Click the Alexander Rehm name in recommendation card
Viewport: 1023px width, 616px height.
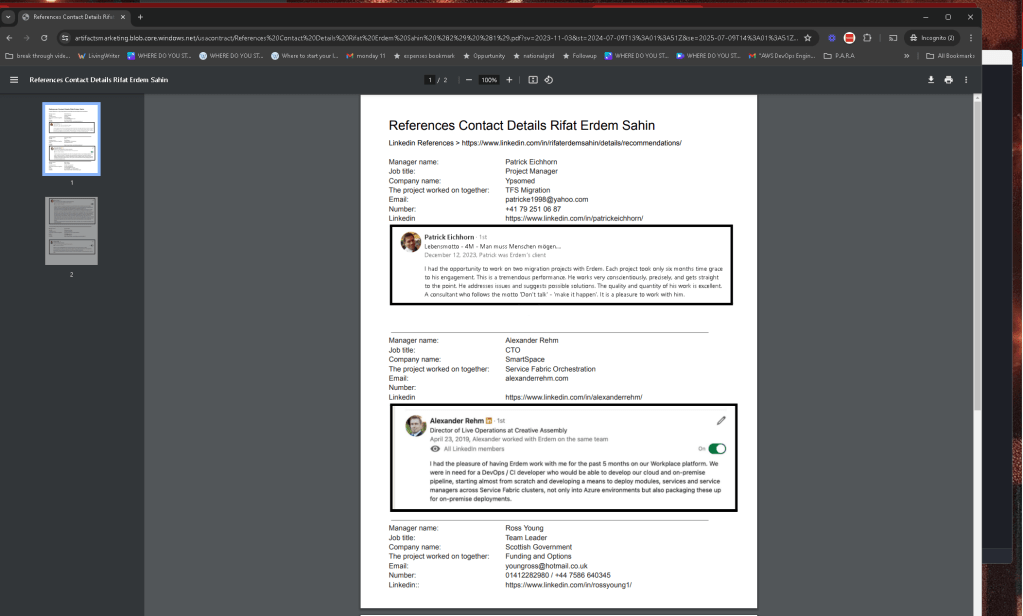click(x=457, y=421)
